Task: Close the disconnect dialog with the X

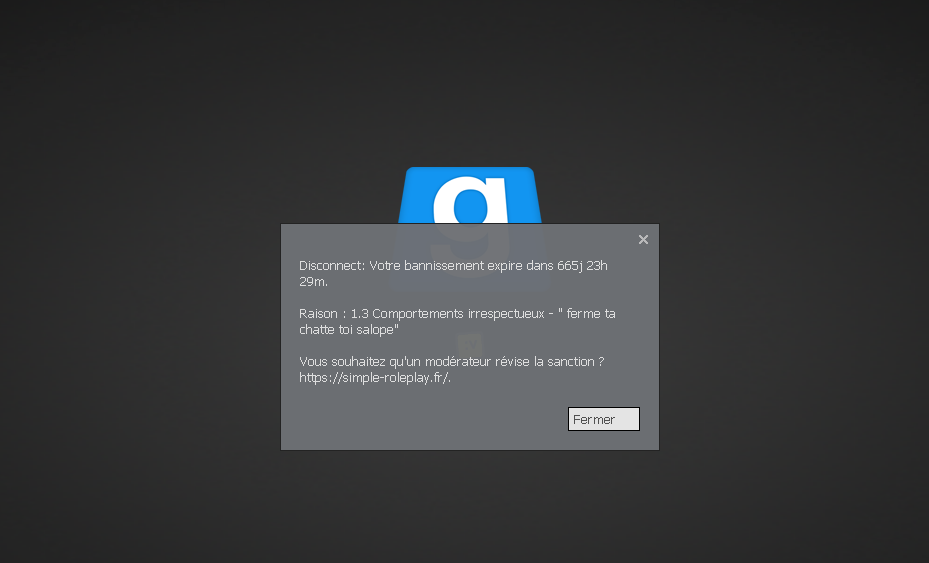Action: coord(643,239)
